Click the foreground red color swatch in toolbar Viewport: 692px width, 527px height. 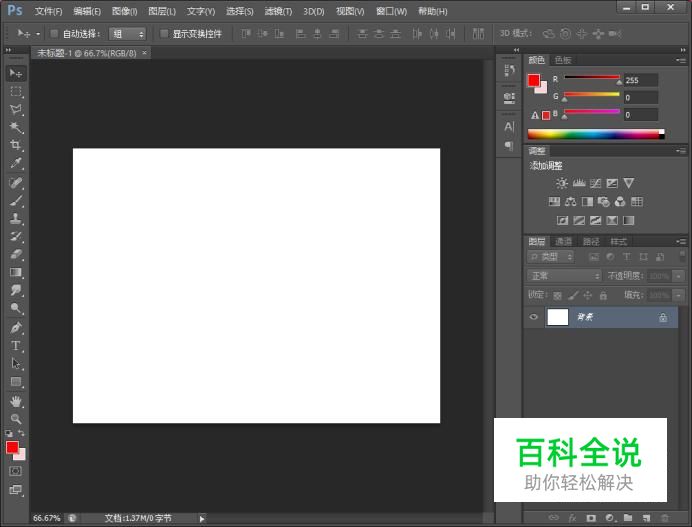click(12, 448)
